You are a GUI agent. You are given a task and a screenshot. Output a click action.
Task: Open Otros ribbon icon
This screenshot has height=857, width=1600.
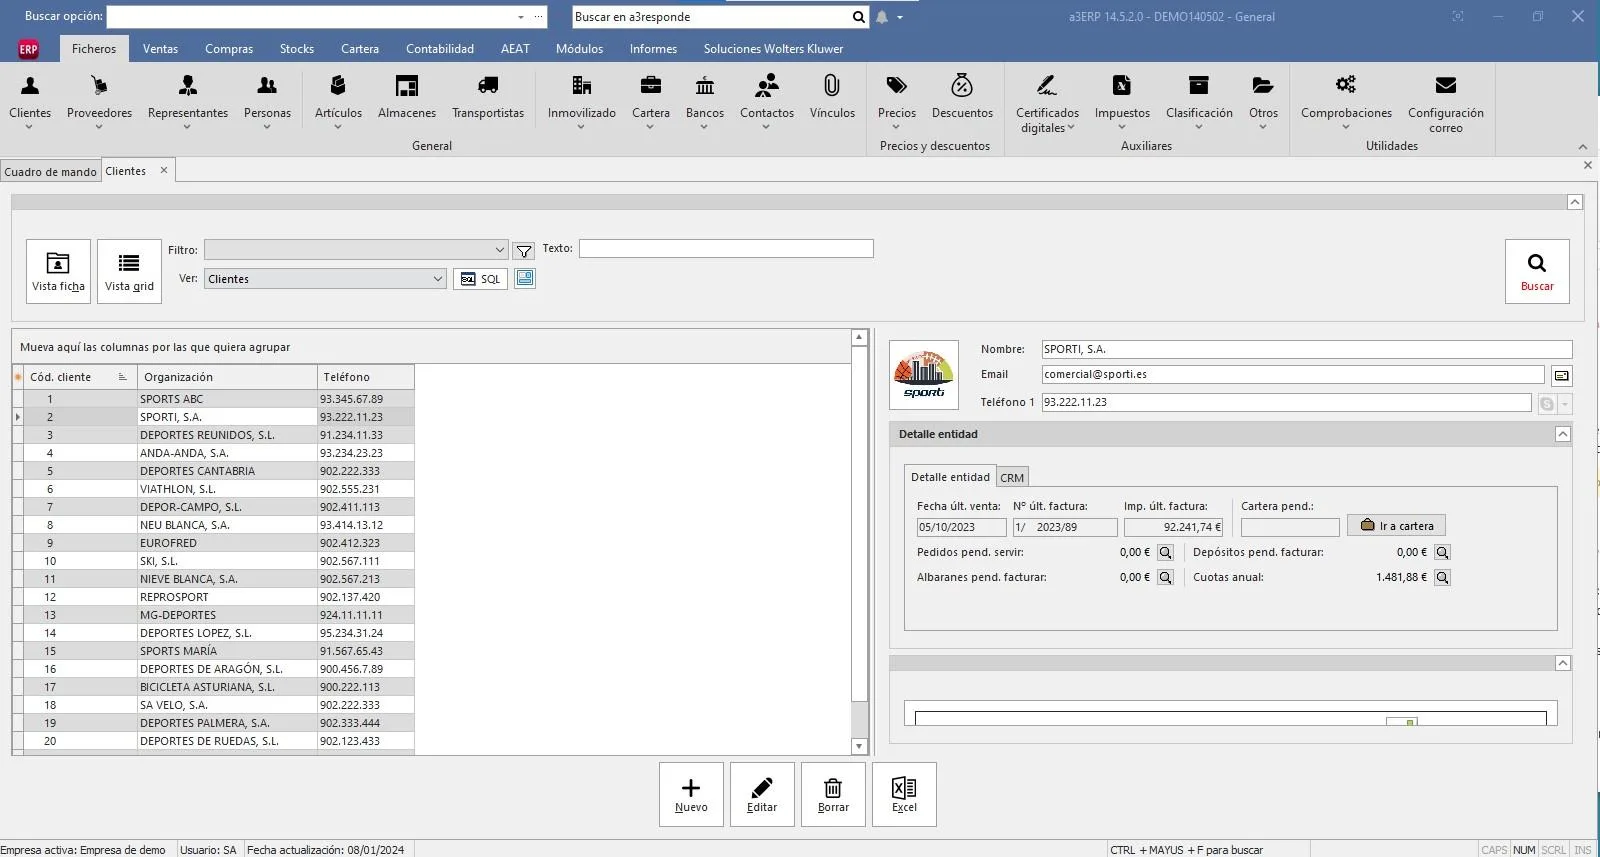pos(1263,99)
